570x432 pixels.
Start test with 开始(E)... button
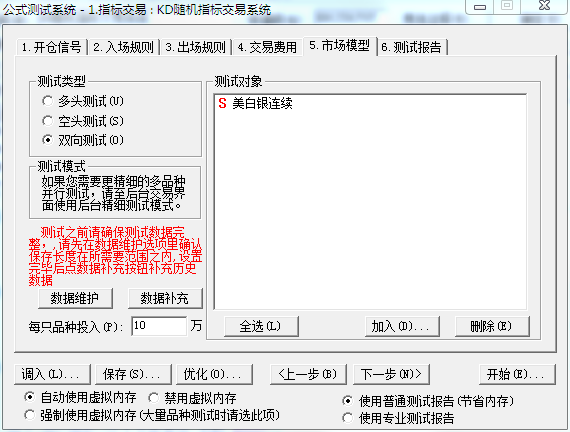(517, 374)
